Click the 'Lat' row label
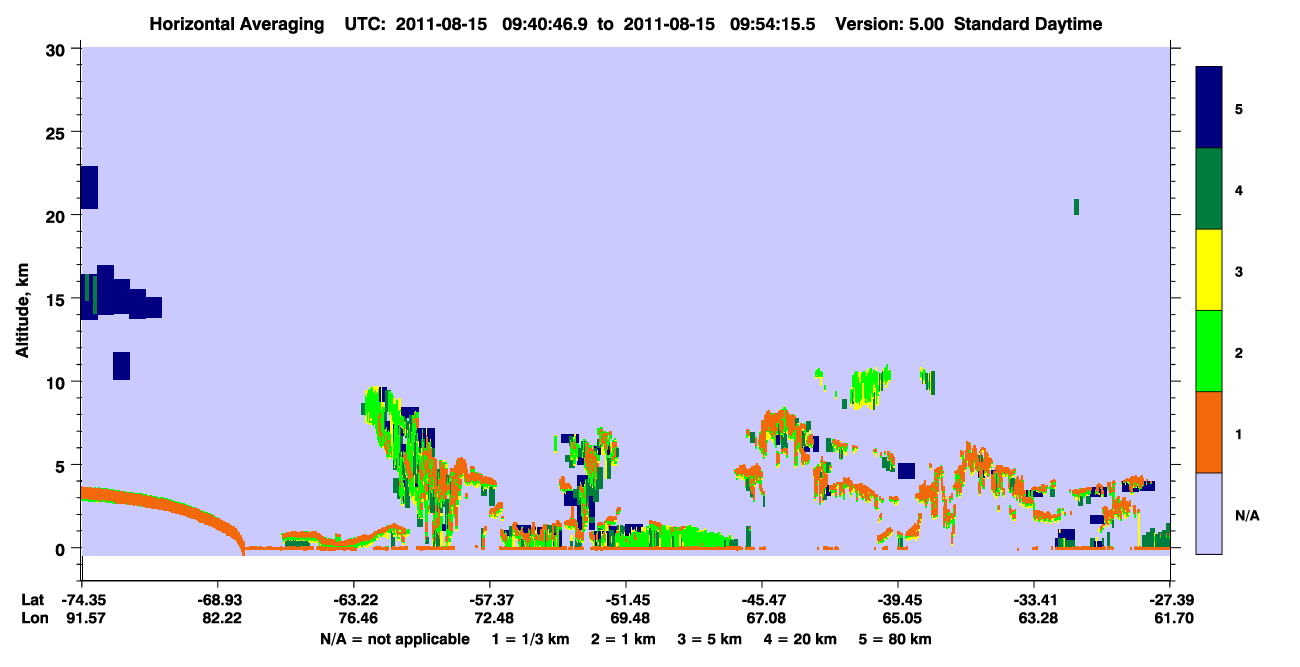 click(33, 600)
